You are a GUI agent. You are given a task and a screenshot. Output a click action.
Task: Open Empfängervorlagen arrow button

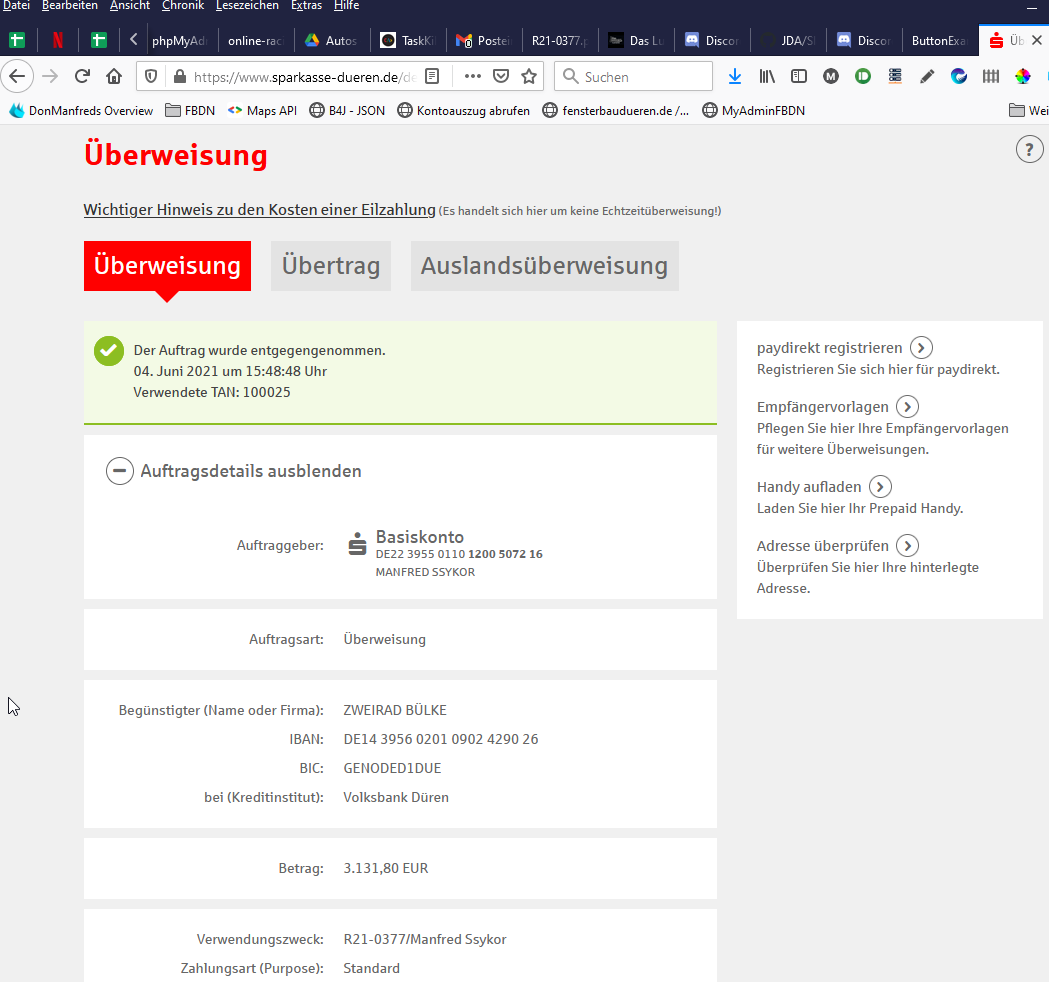pos(907,407)
